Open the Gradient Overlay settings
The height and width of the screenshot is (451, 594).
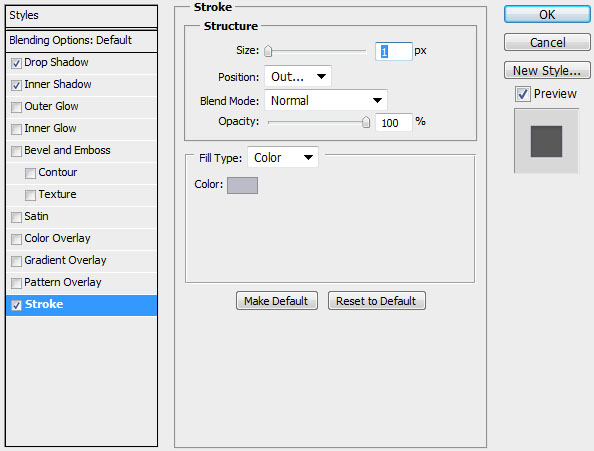(x=81, y=261)
